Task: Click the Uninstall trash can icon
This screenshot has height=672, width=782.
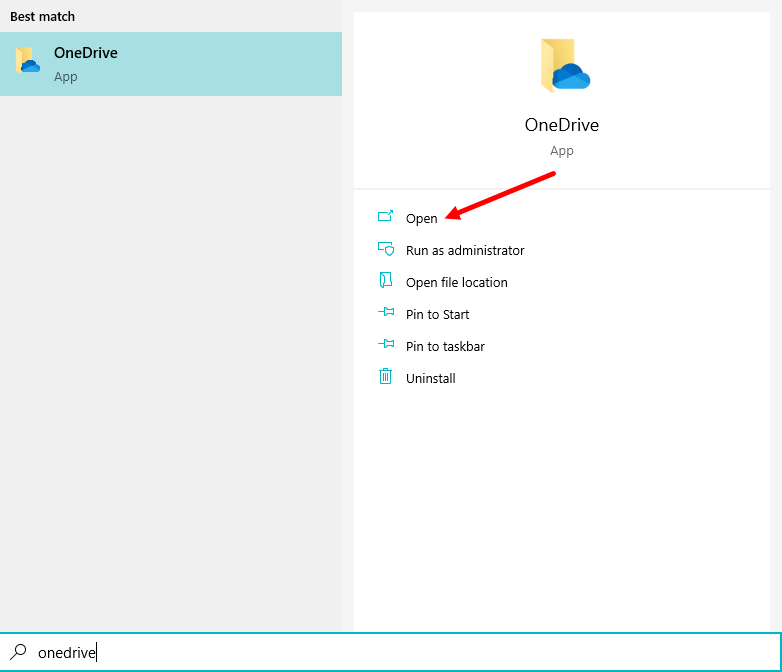Action: click(x=386, y=376)
